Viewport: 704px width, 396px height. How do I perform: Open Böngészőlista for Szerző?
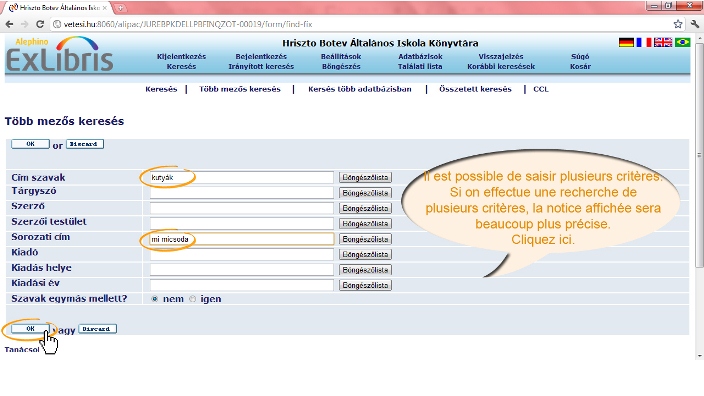[x=365, y=208]
